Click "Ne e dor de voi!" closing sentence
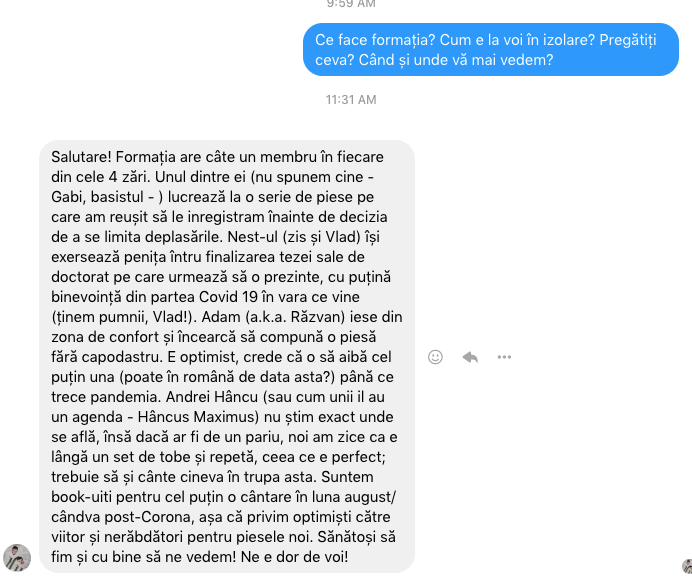Image resolution: width=692 pixels, height=577 pixels. pos(294,557)
